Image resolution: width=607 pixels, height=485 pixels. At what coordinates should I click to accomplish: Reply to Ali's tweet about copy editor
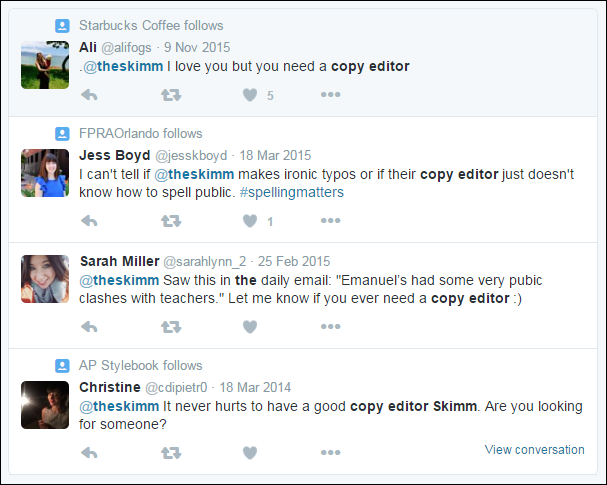[x=89, y=95]
